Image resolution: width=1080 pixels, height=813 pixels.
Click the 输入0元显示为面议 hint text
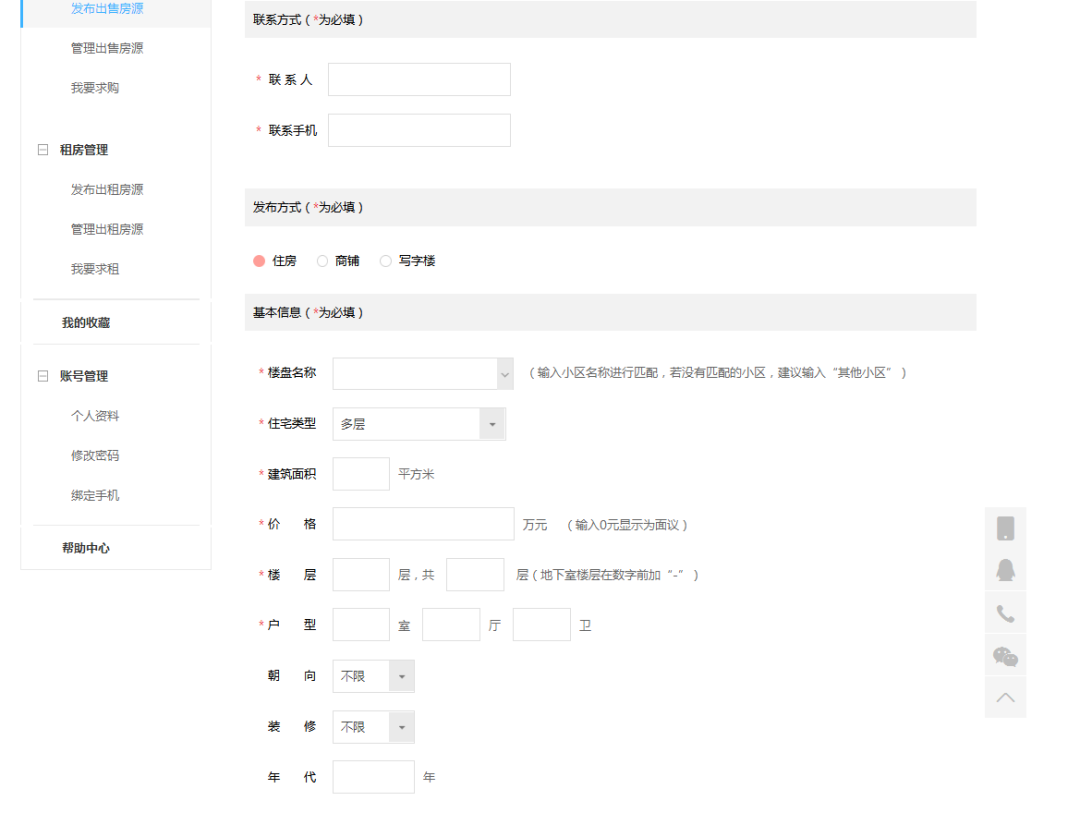tap(627, 525)
